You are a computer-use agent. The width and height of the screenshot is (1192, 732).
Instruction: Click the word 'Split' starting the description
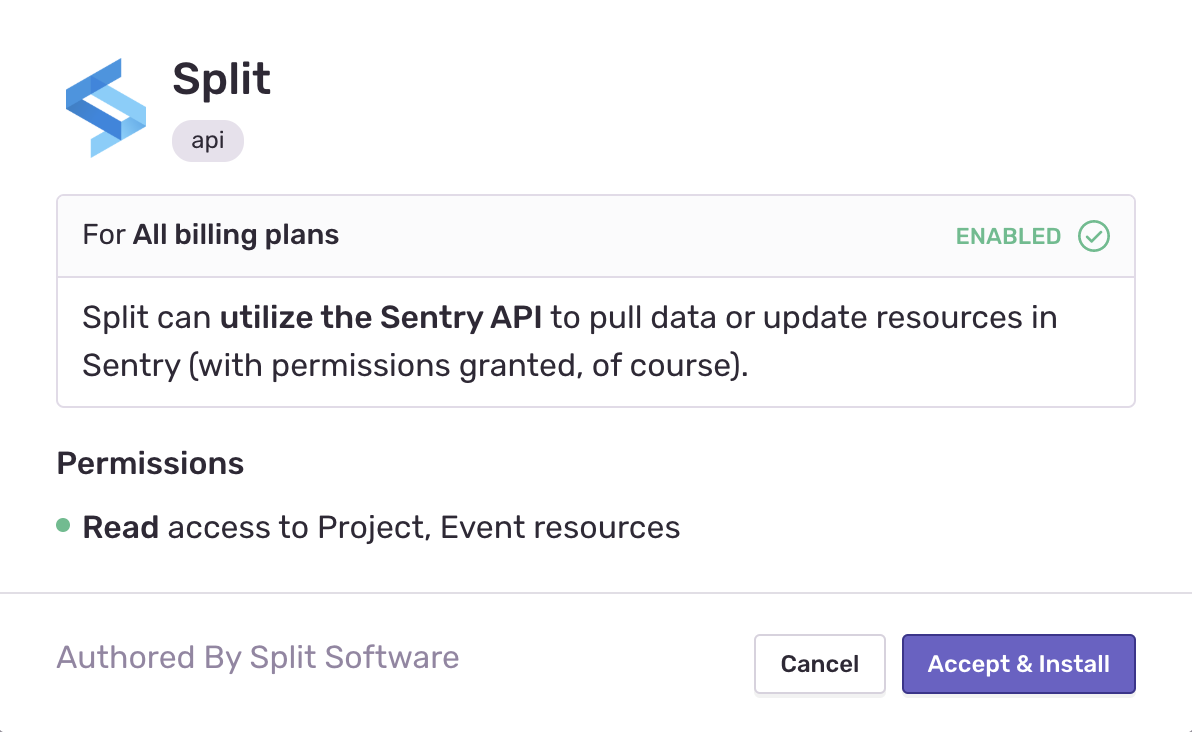tap(116, 318)
